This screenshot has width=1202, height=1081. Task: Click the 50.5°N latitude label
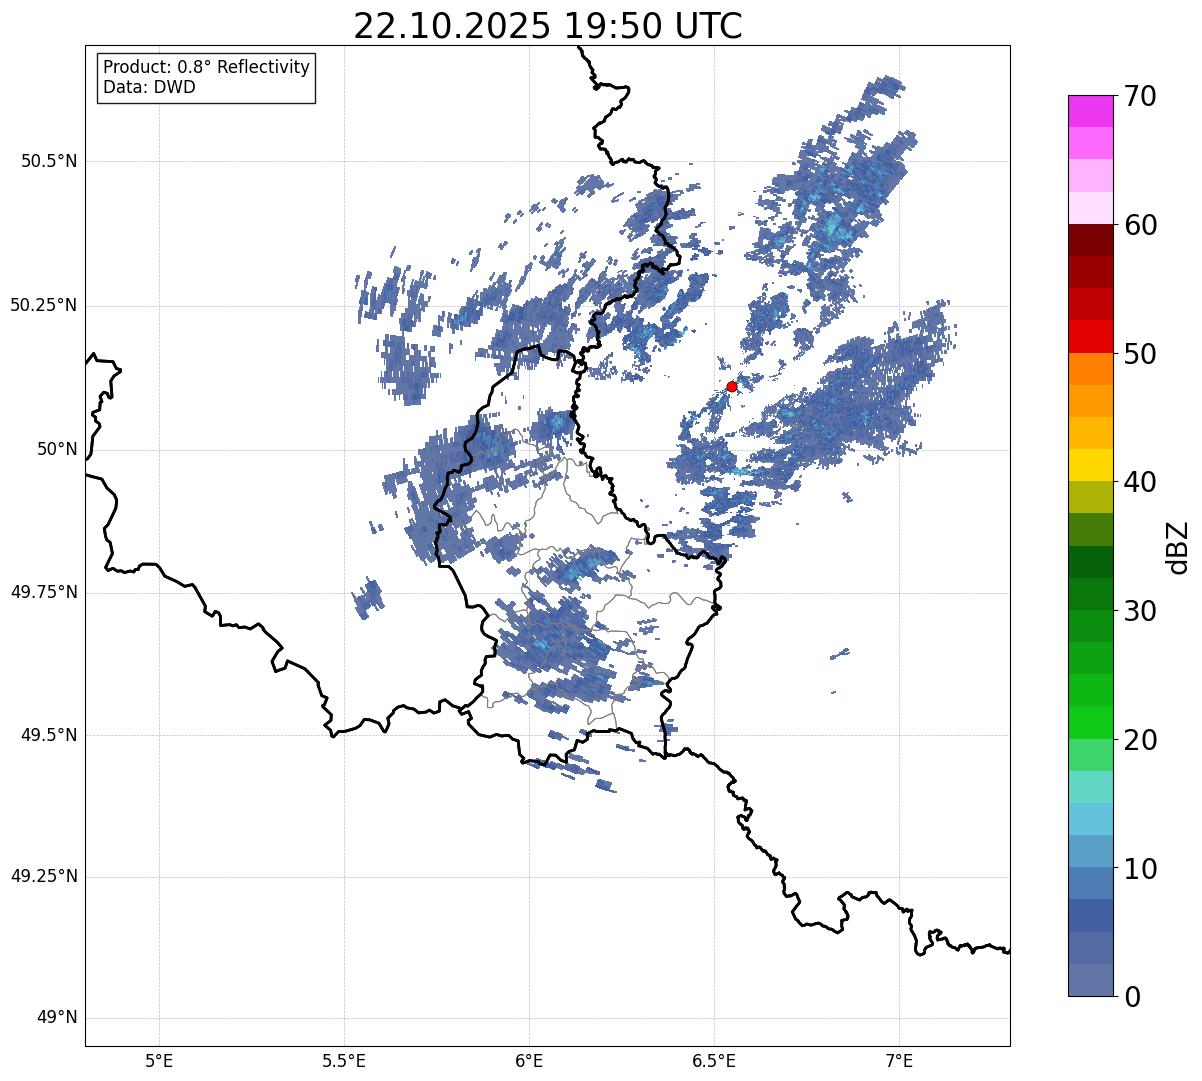49,161
